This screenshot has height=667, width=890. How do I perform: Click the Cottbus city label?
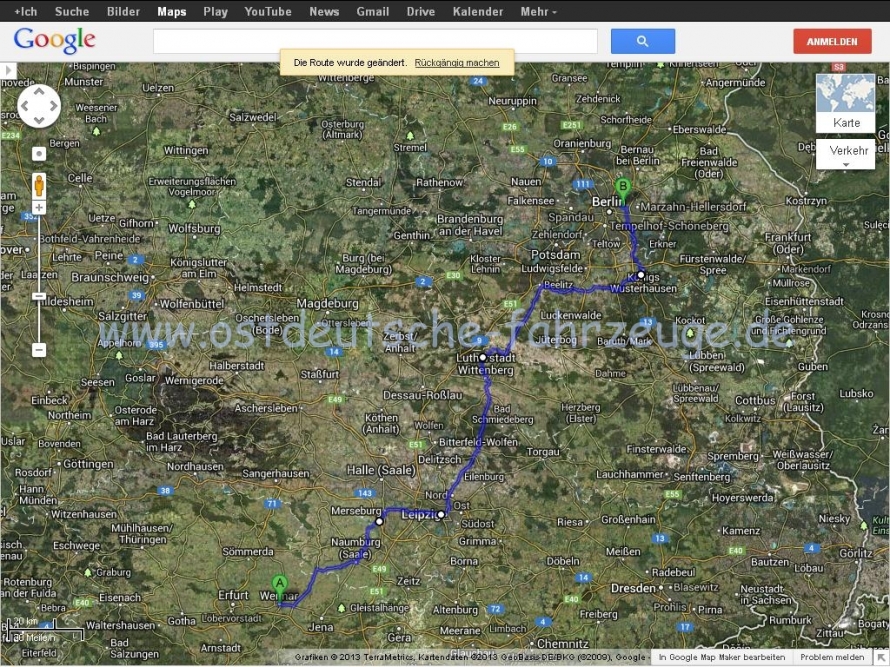755,401
